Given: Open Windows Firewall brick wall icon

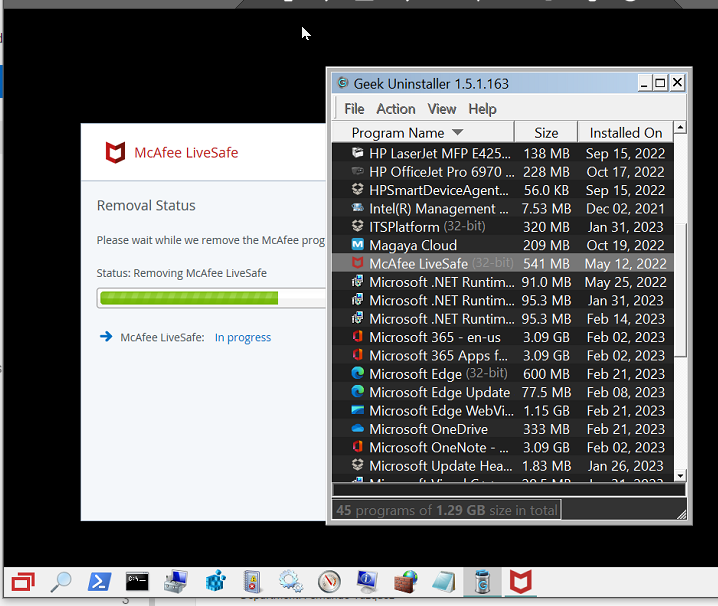Looking at the screenshot, I should tap(406, 582).
